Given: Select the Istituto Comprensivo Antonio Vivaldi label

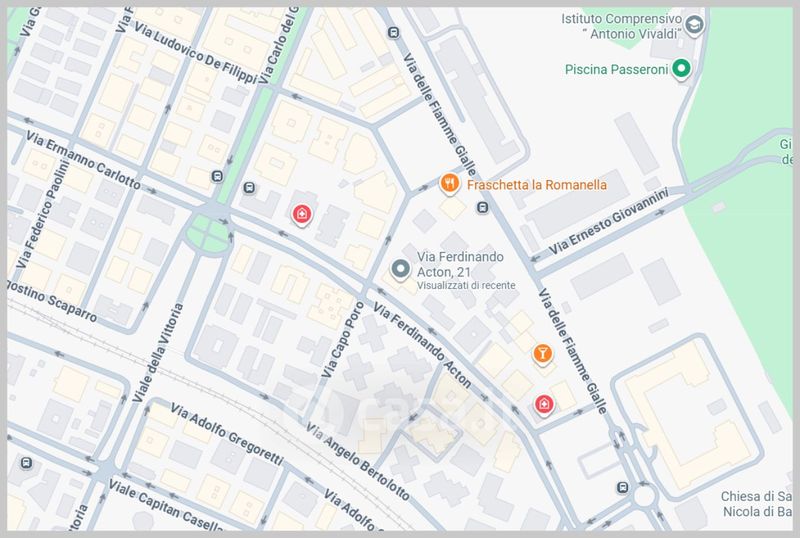Looking at the screenshot, I should (620, 26).
